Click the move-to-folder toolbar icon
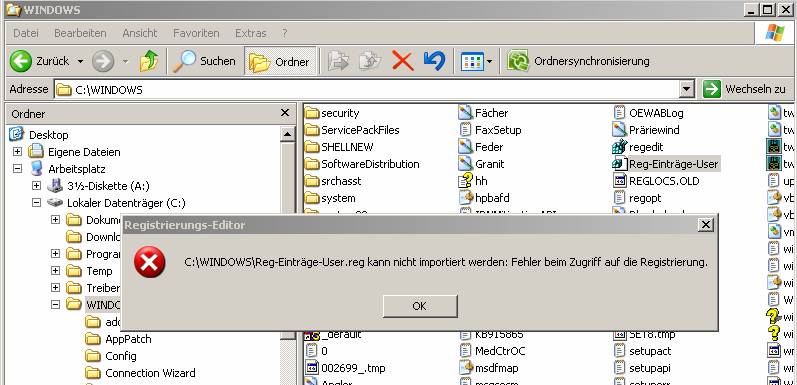The image size is (797, 385). tap(338, 62)
